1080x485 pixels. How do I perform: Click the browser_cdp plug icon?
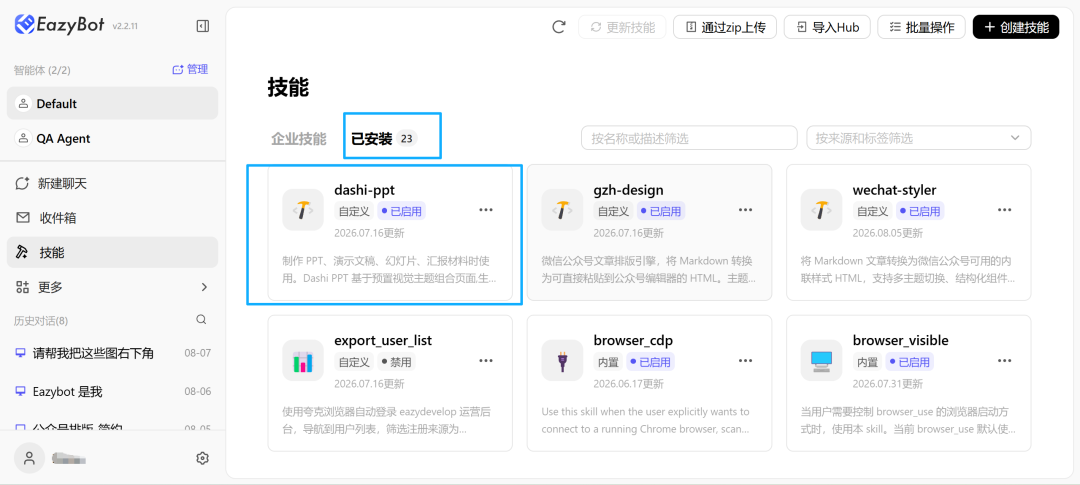(x=562, y=360)
